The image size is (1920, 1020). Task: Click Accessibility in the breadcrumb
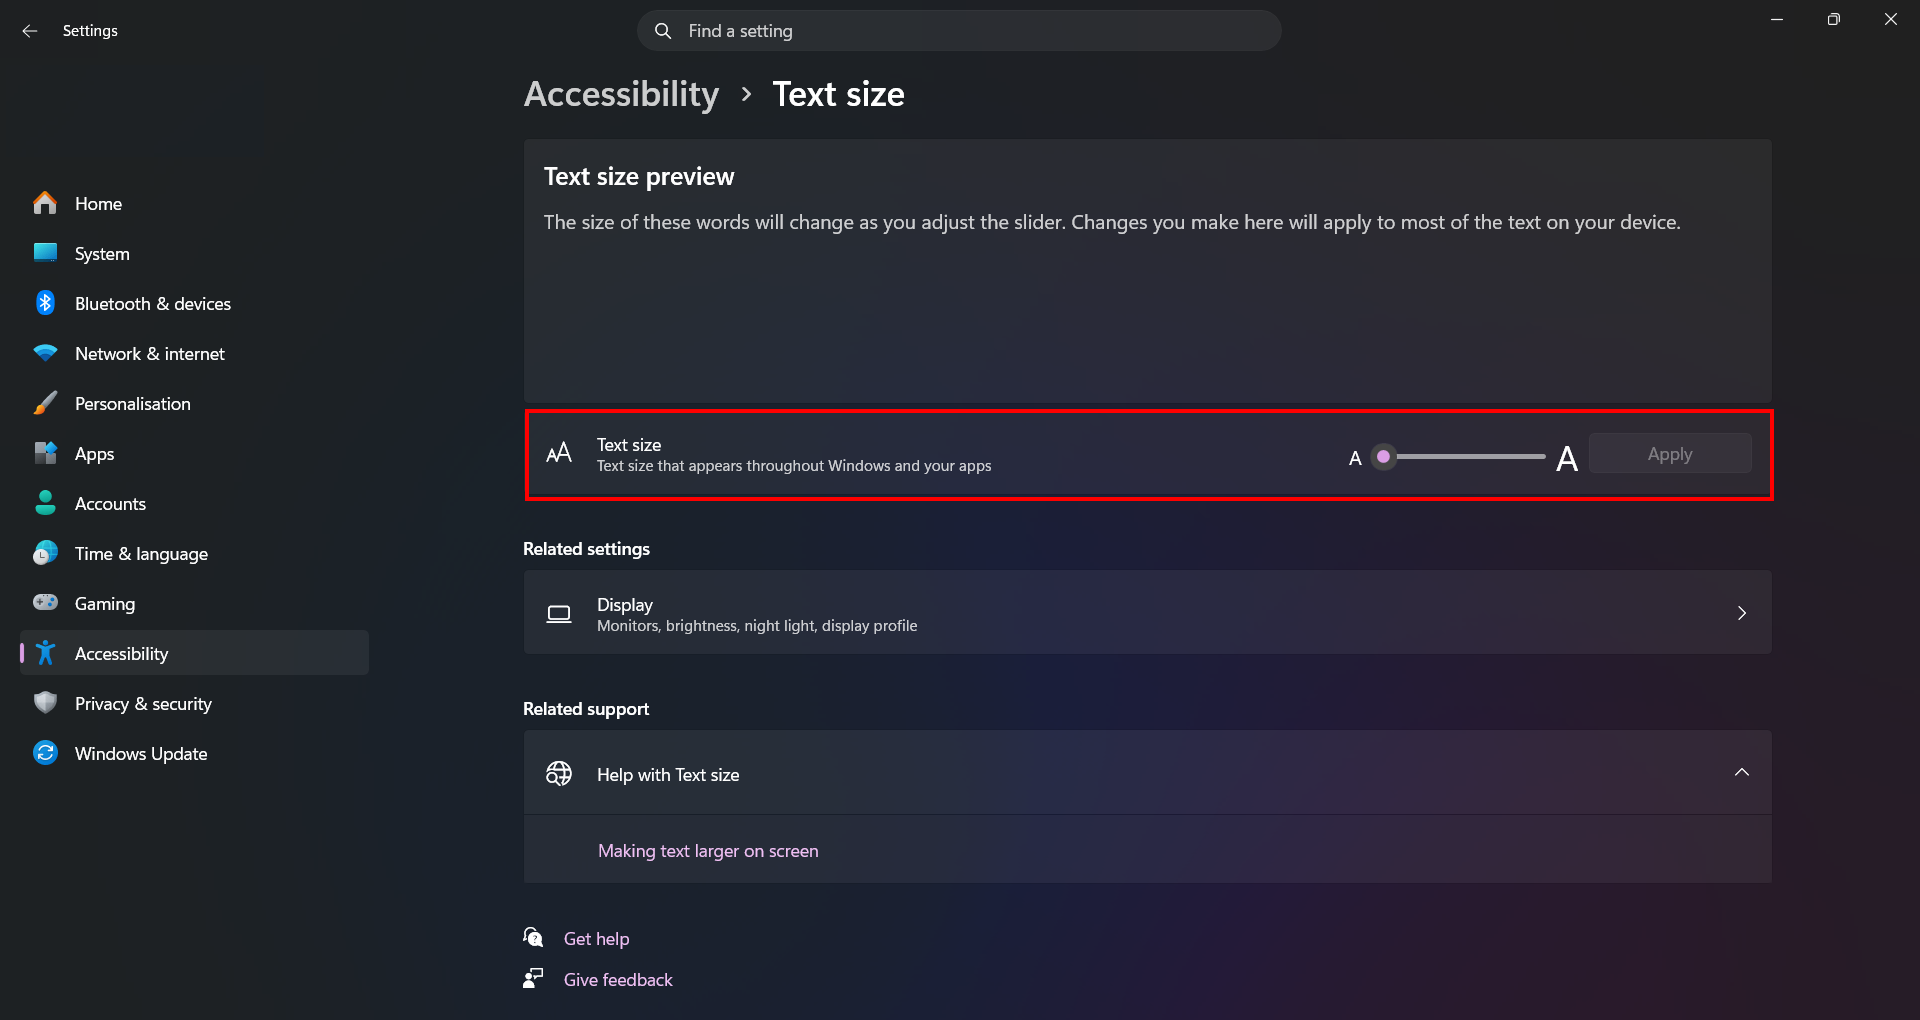(x=621, y=94)
